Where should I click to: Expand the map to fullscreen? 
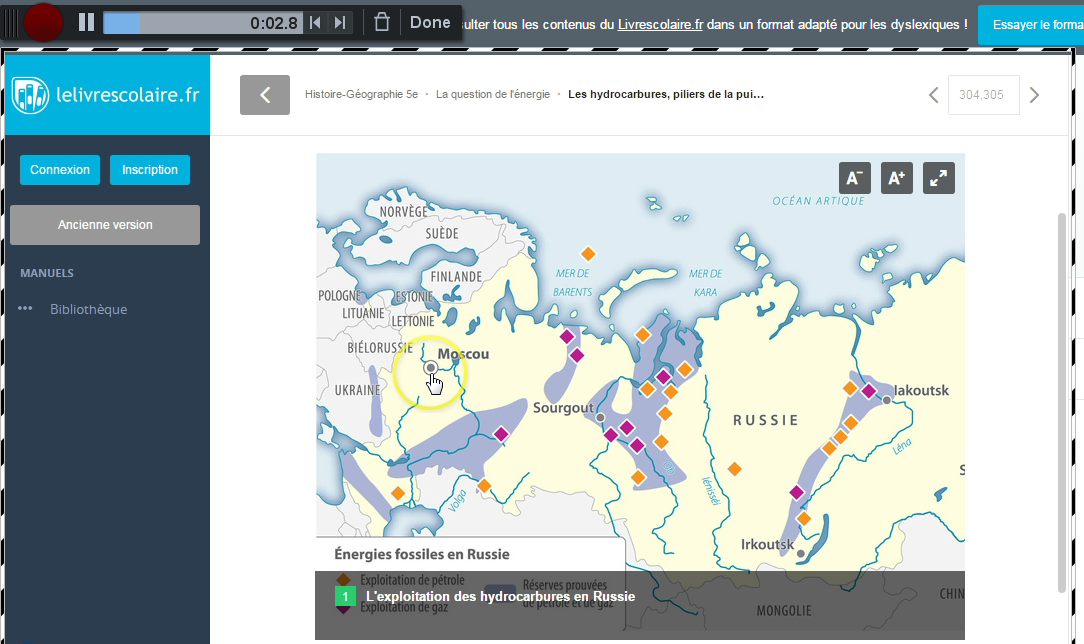coord(939,178)
